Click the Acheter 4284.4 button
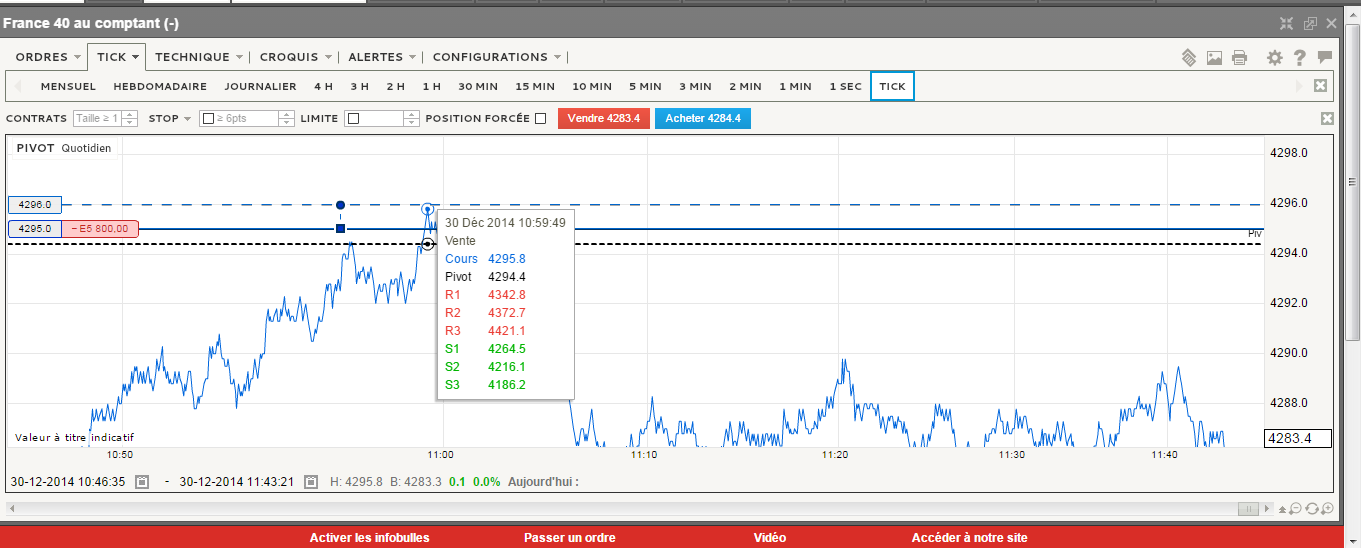 click(x=702, y=119)
